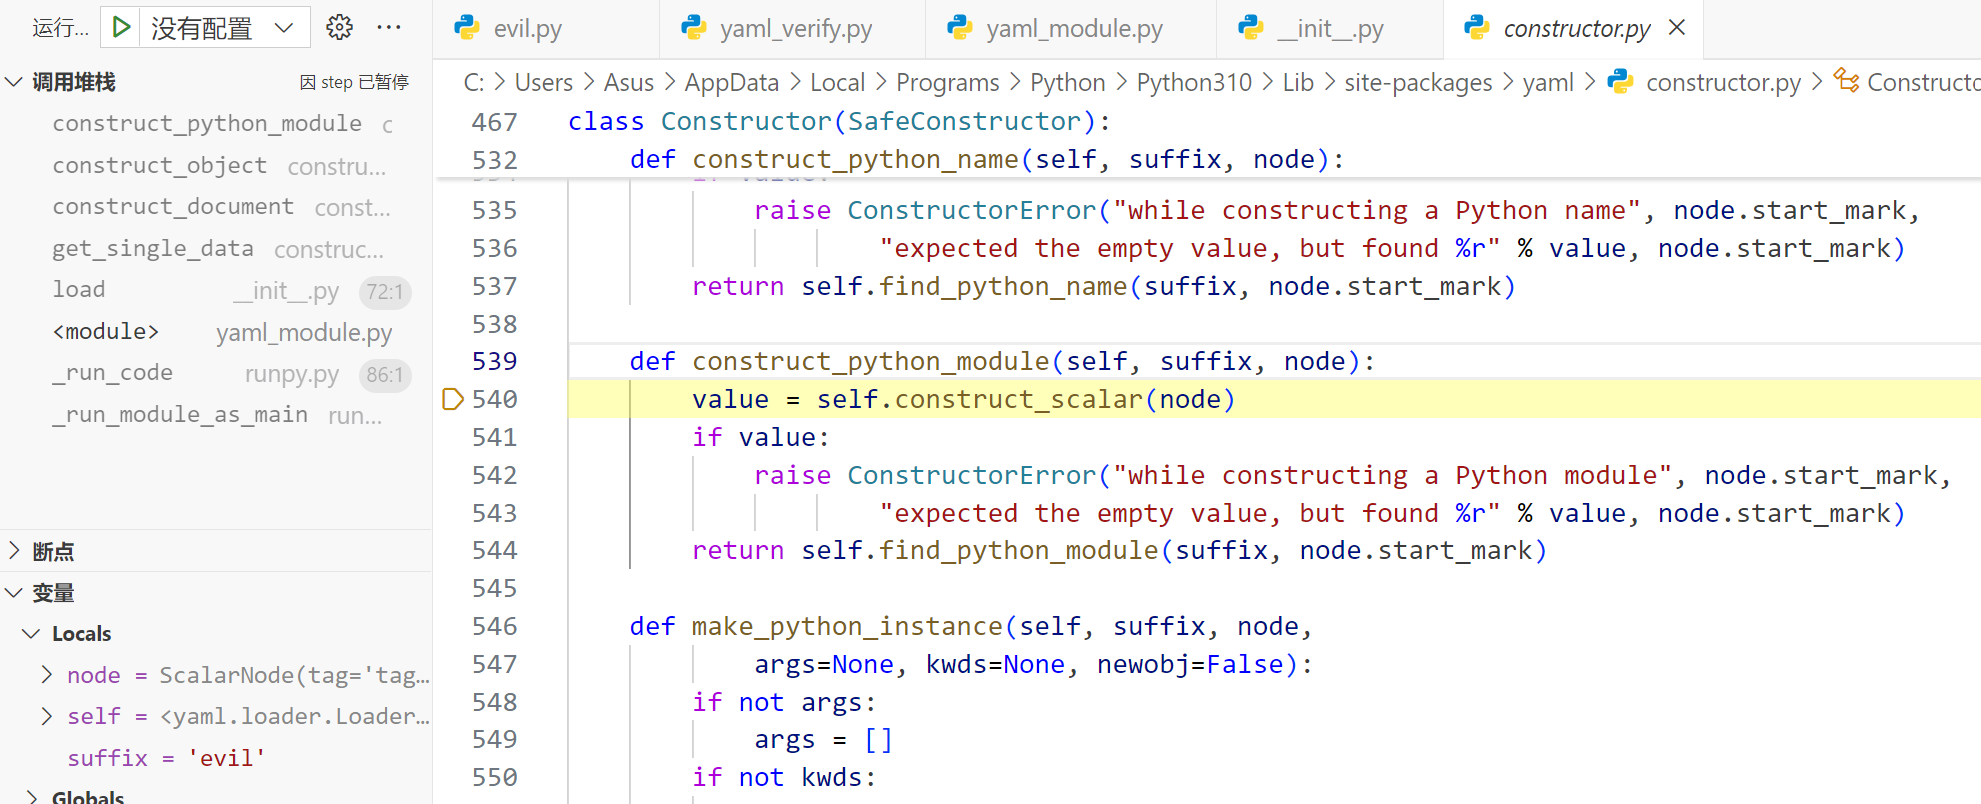
Task: Collapse the 调用堆栈 call stack section
Action: 14,82
